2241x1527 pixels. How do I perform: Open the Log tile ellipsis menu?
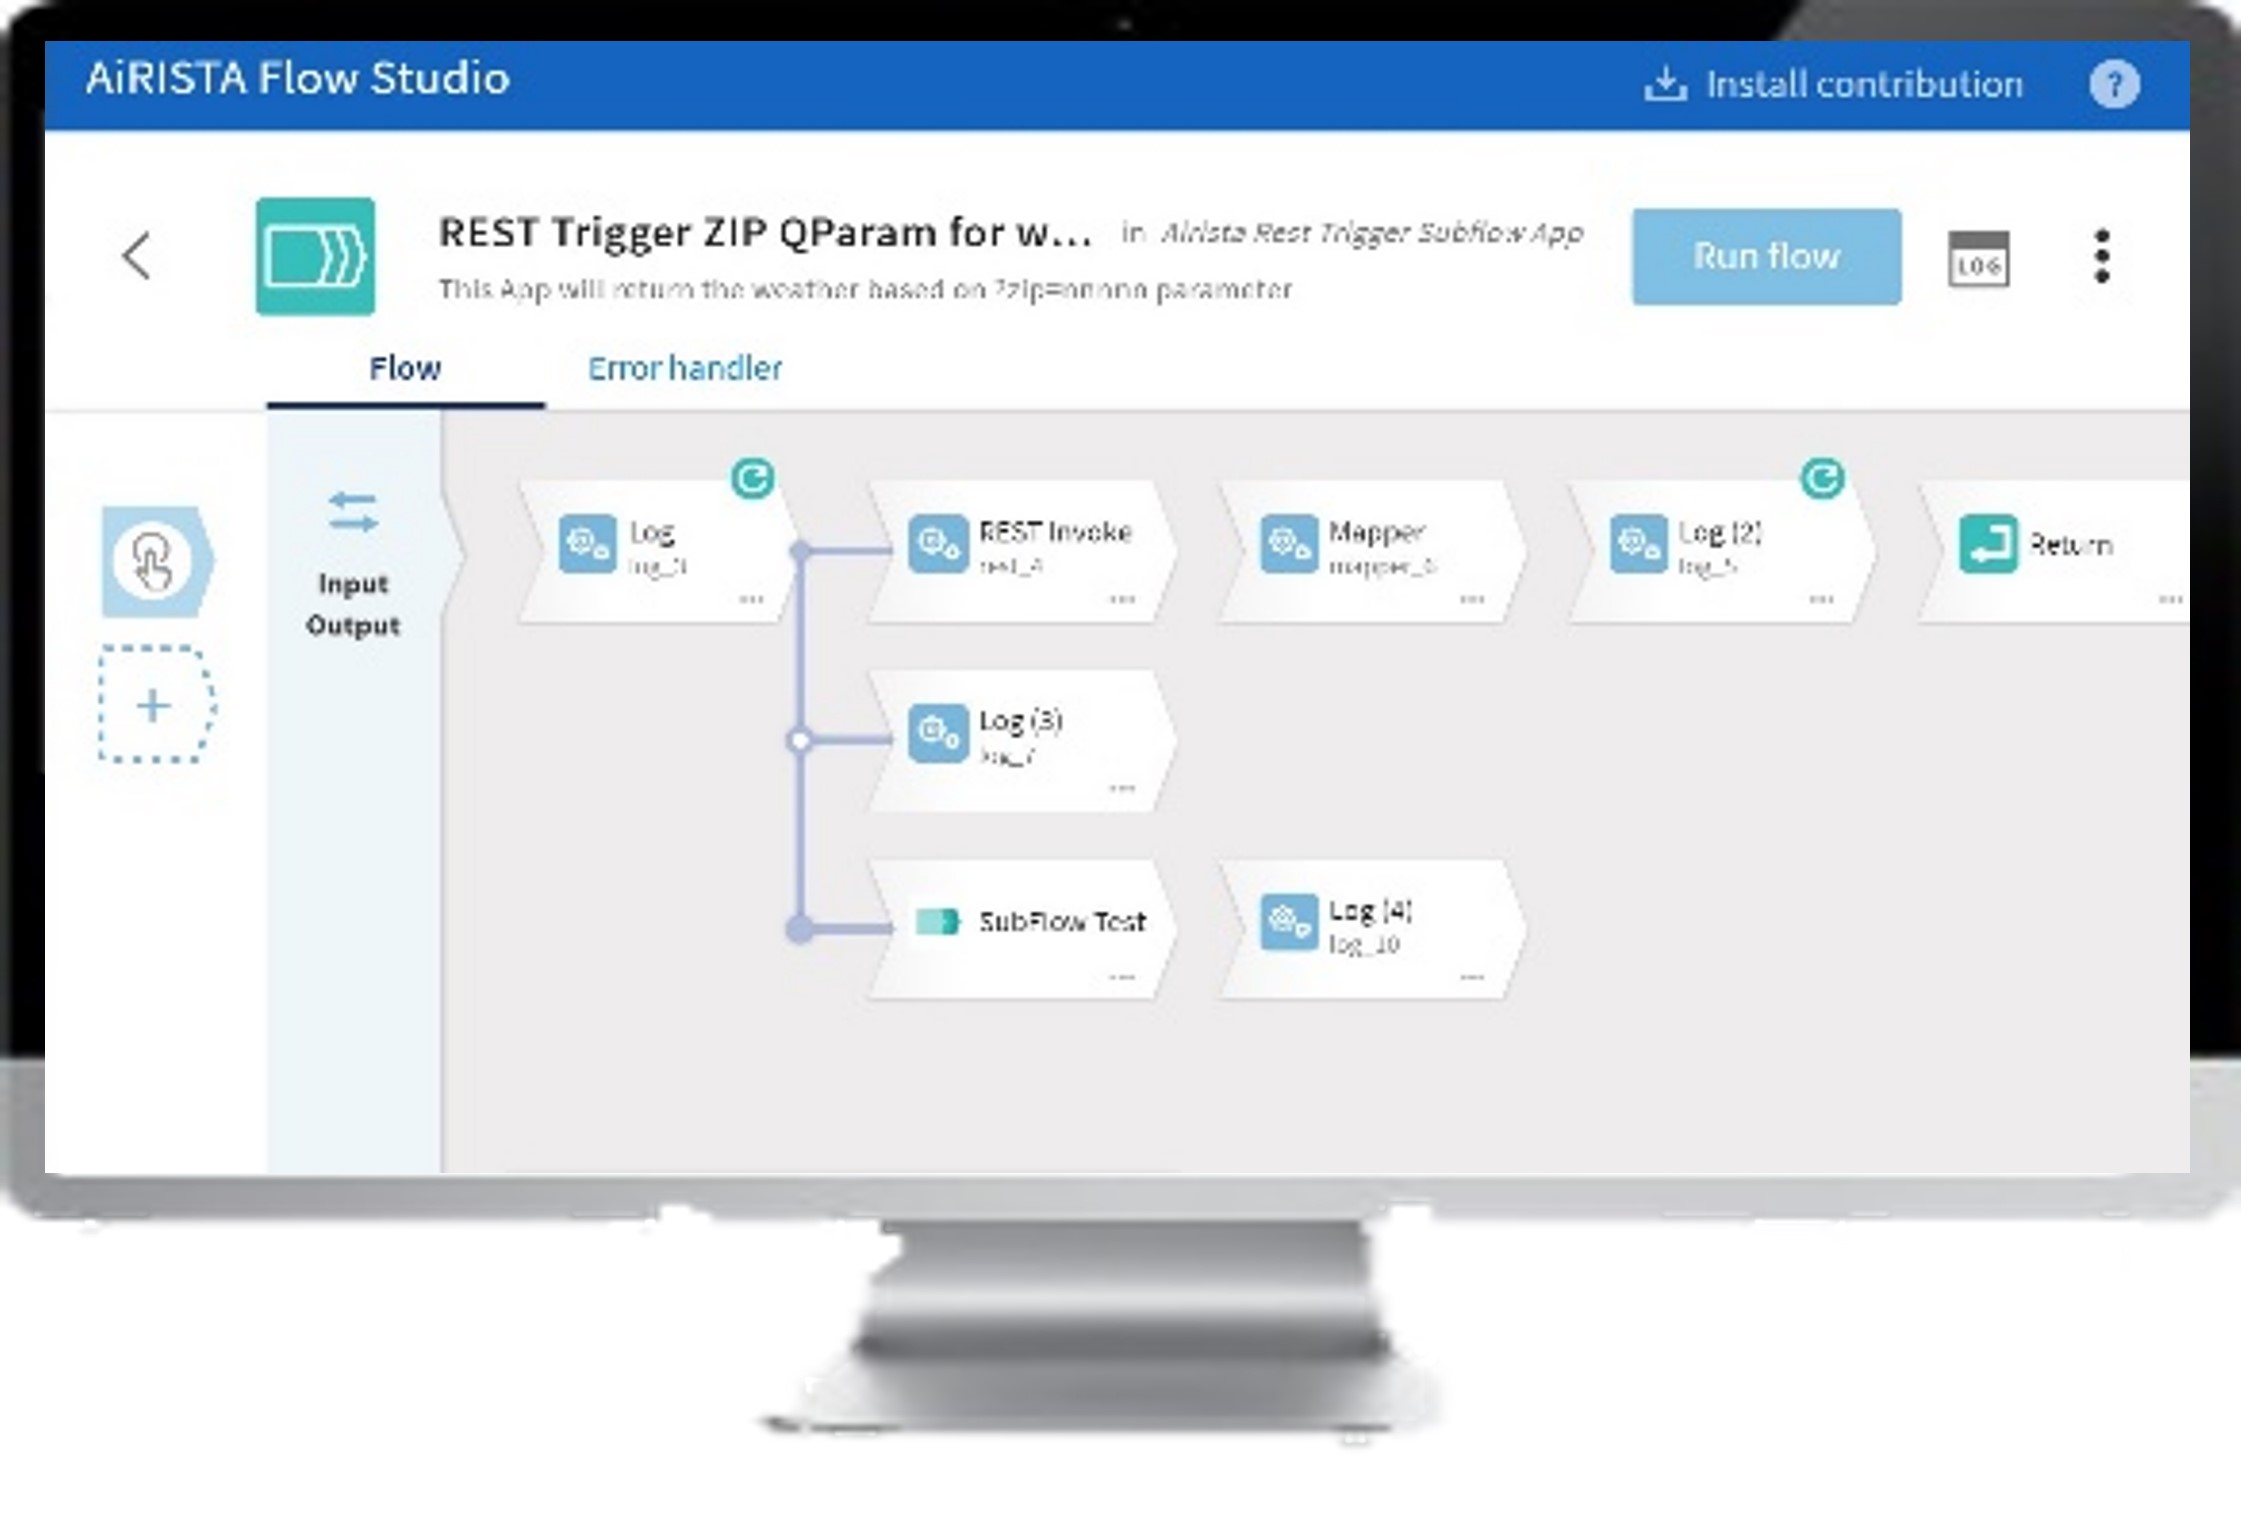(751, 599)
